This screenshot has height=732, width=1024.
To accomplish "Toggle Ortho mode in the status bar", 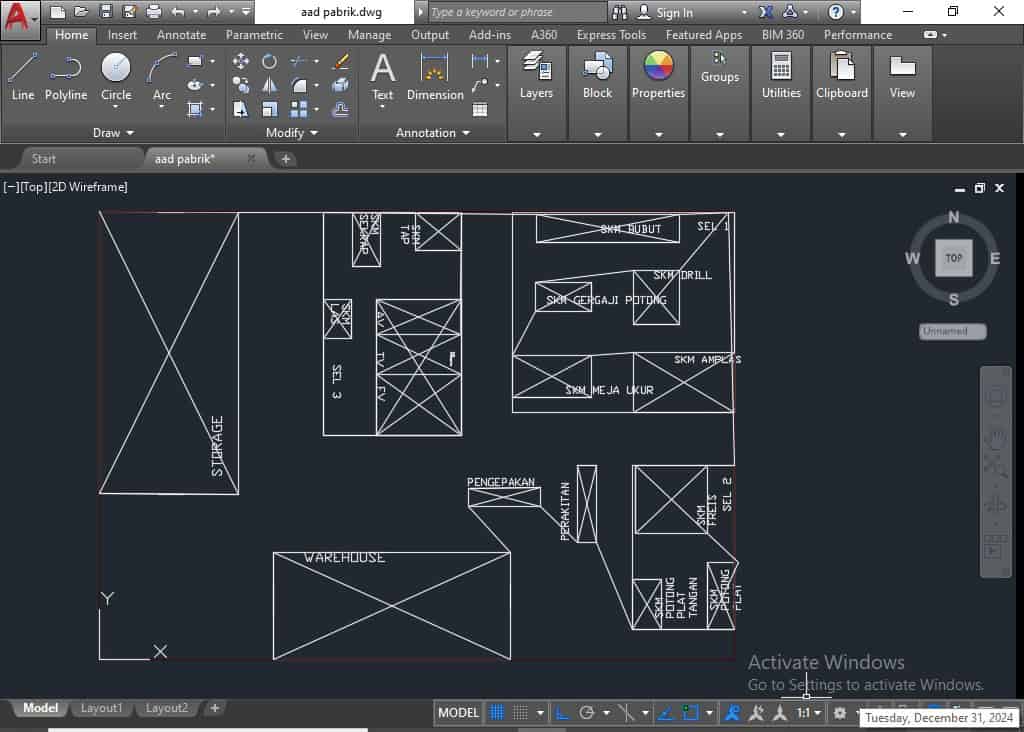I will [562, 713].
